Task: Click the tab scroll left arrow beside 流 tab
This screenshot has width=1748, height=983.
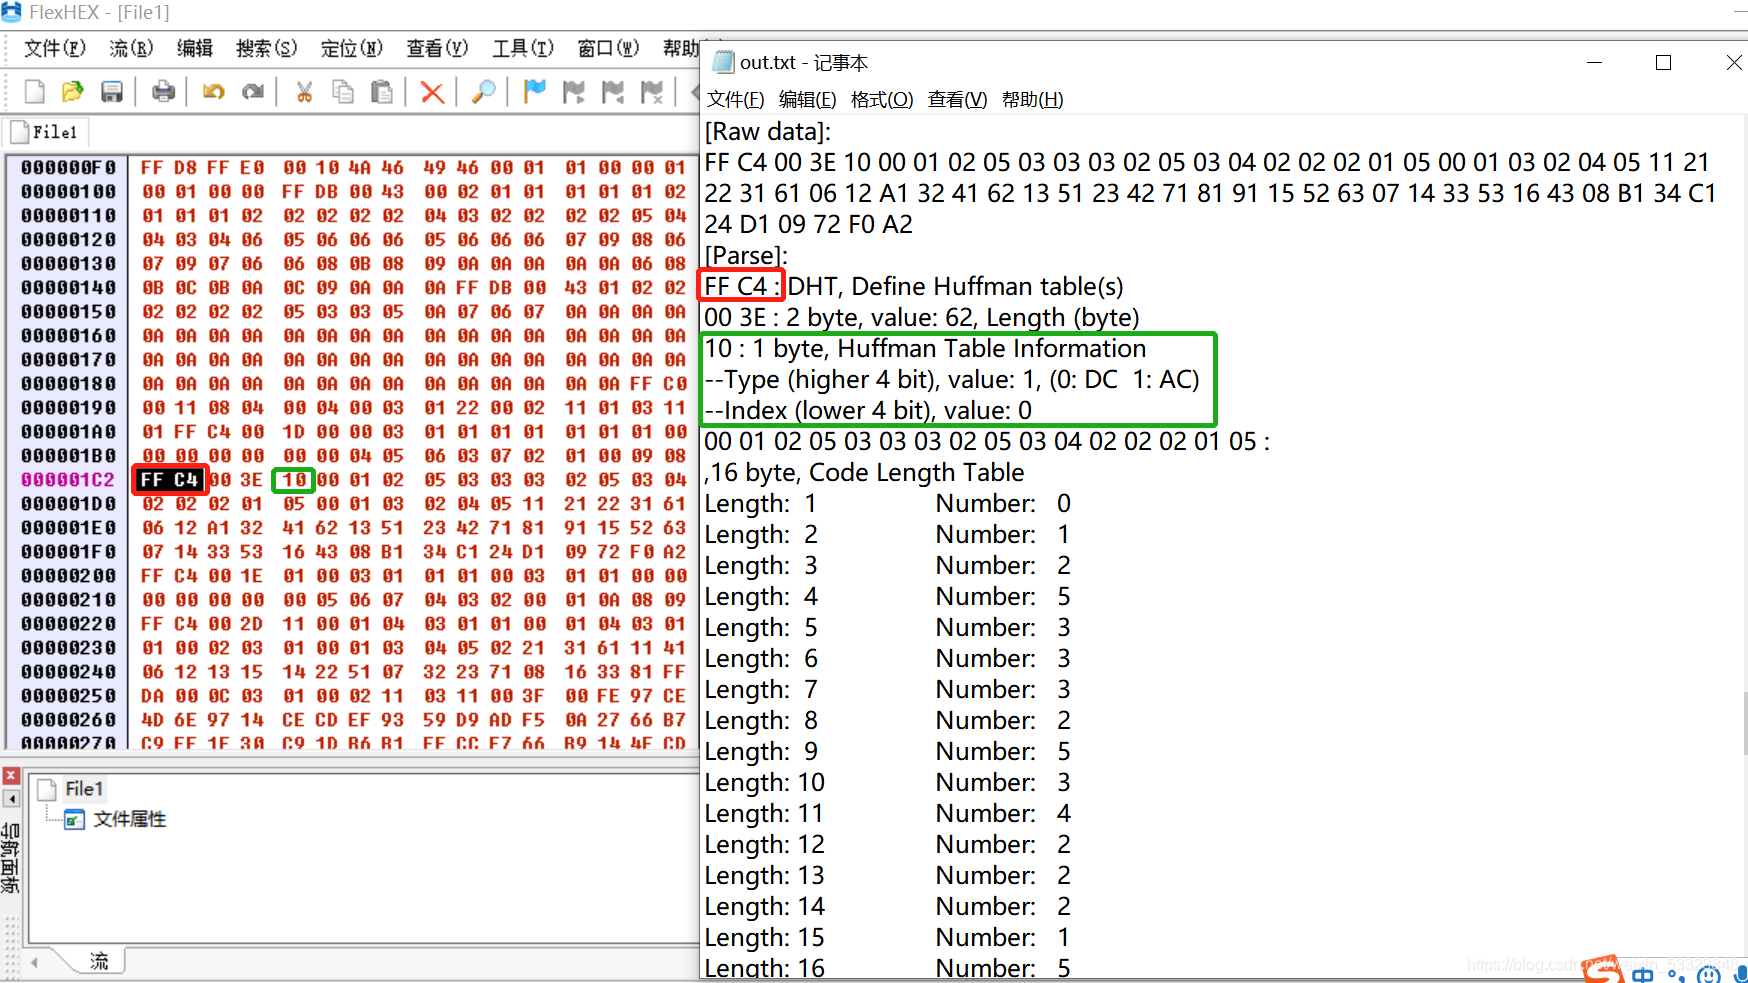Action: (x=34, y=962)
